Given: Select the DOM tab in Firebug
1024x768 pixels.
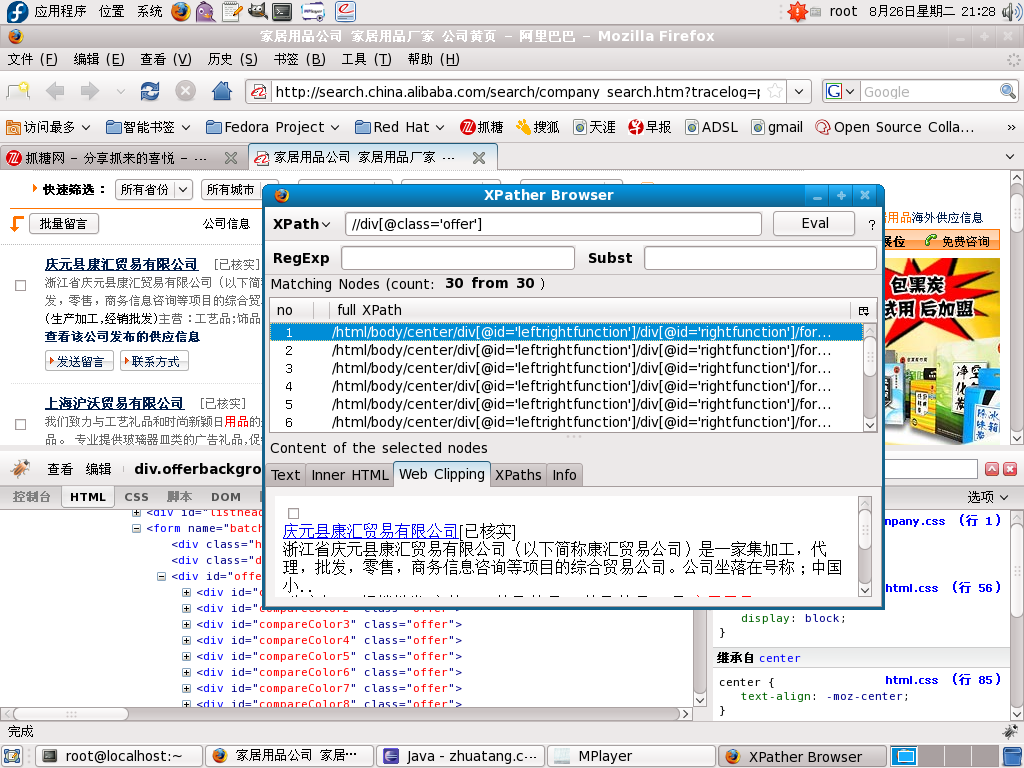Looking at the screenshot, I should (226, 497).
